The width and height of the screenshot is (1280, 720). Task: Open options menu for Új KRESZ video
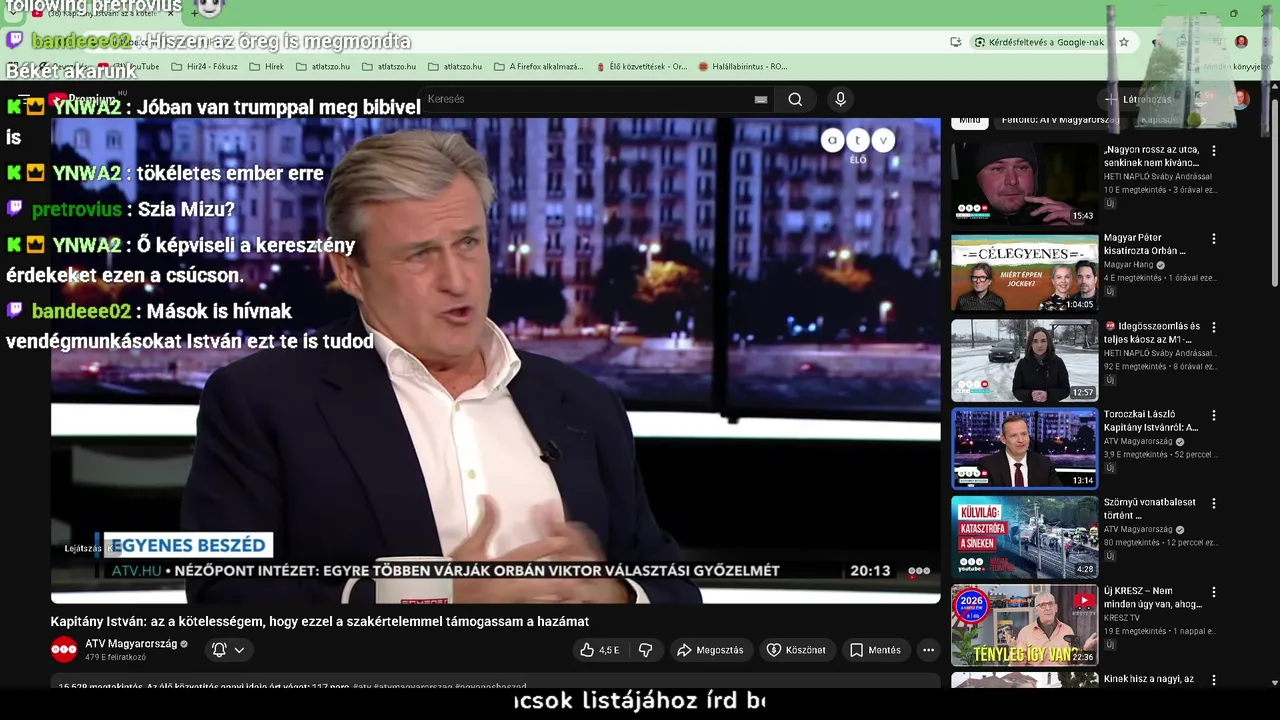point(1214,591)
